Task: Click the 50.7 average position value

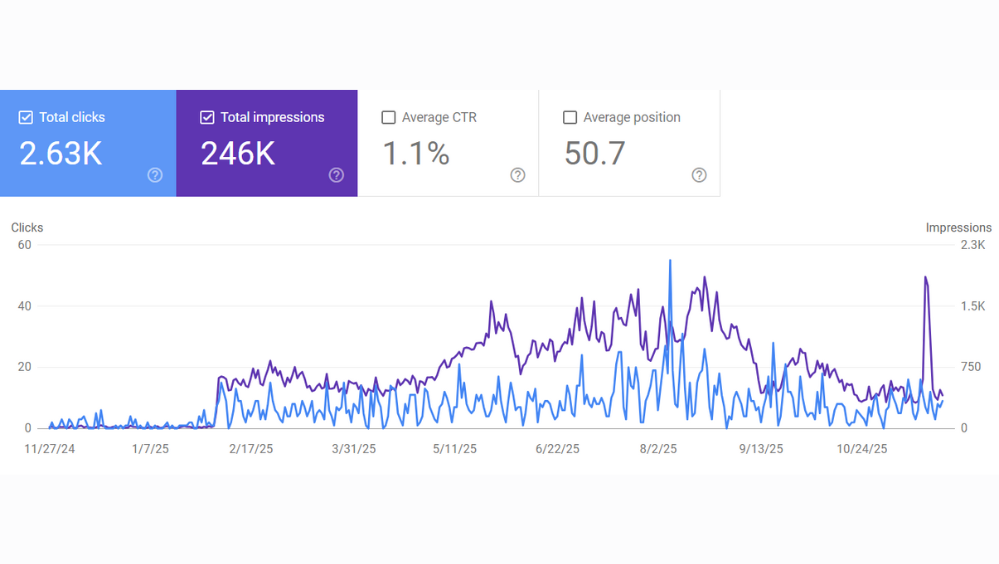Action: (x=595, y=153)
